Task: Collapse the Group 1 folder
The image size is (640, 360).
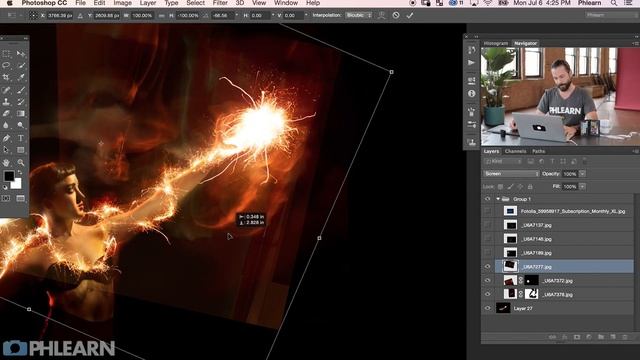Action: (498, 199)
